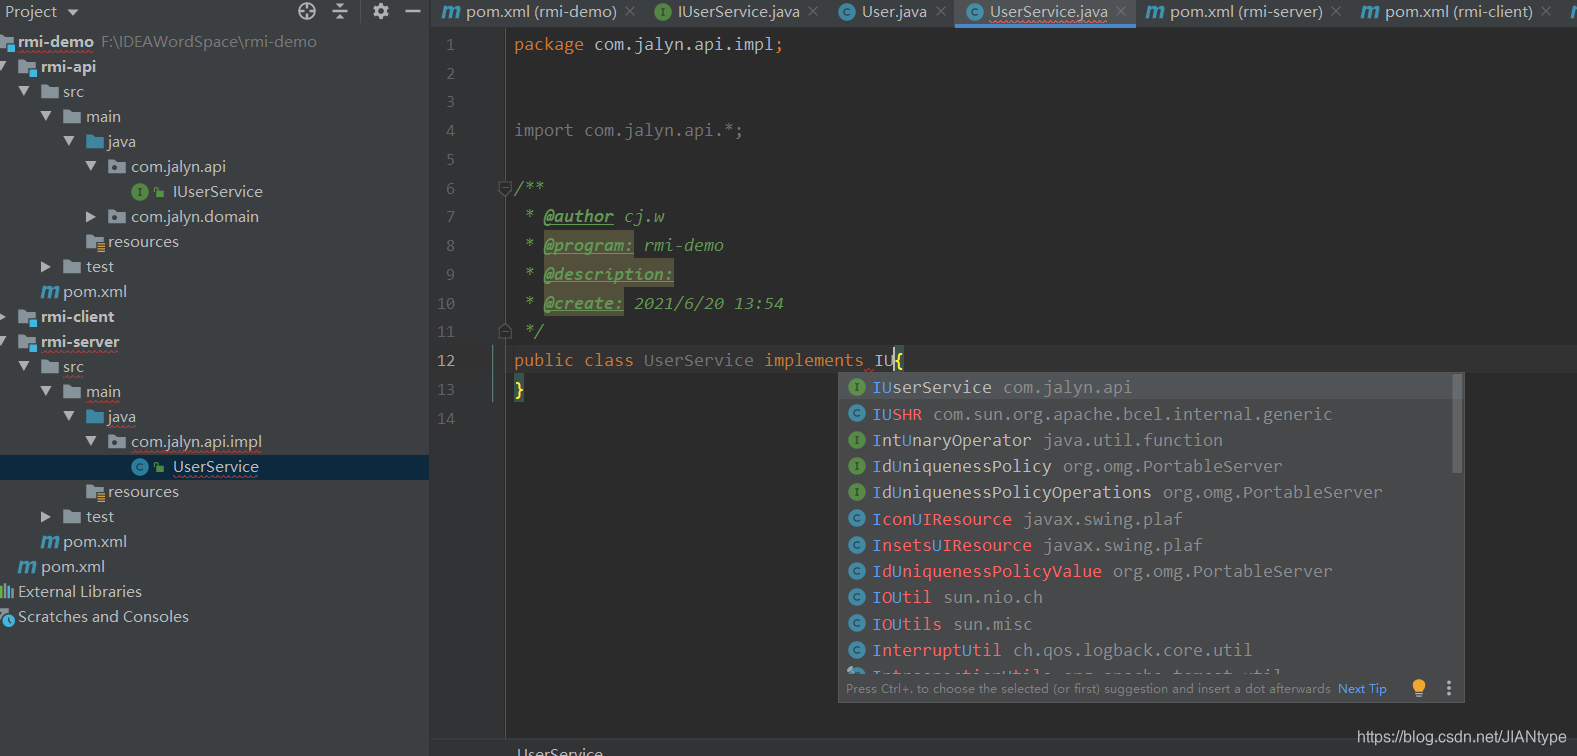Choose IOUtils sun.misc completion suggestion
This screenshot has width=1577, height=756.
[x=1145, y=624]
